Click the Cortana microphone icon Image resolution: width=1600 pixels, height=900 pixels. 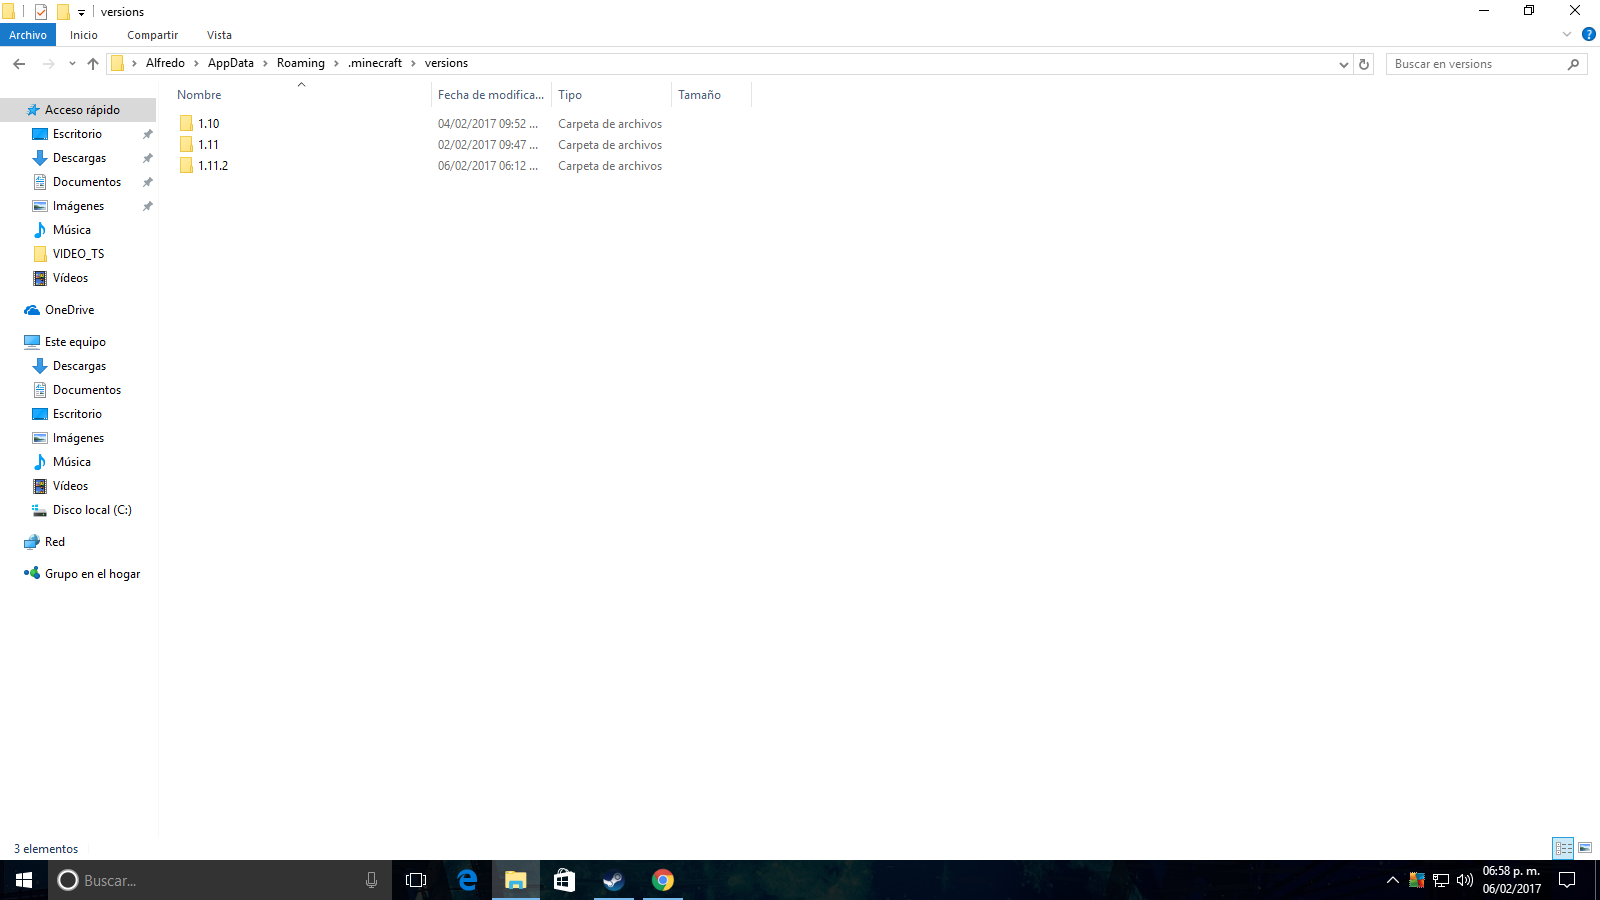point(371,880)
